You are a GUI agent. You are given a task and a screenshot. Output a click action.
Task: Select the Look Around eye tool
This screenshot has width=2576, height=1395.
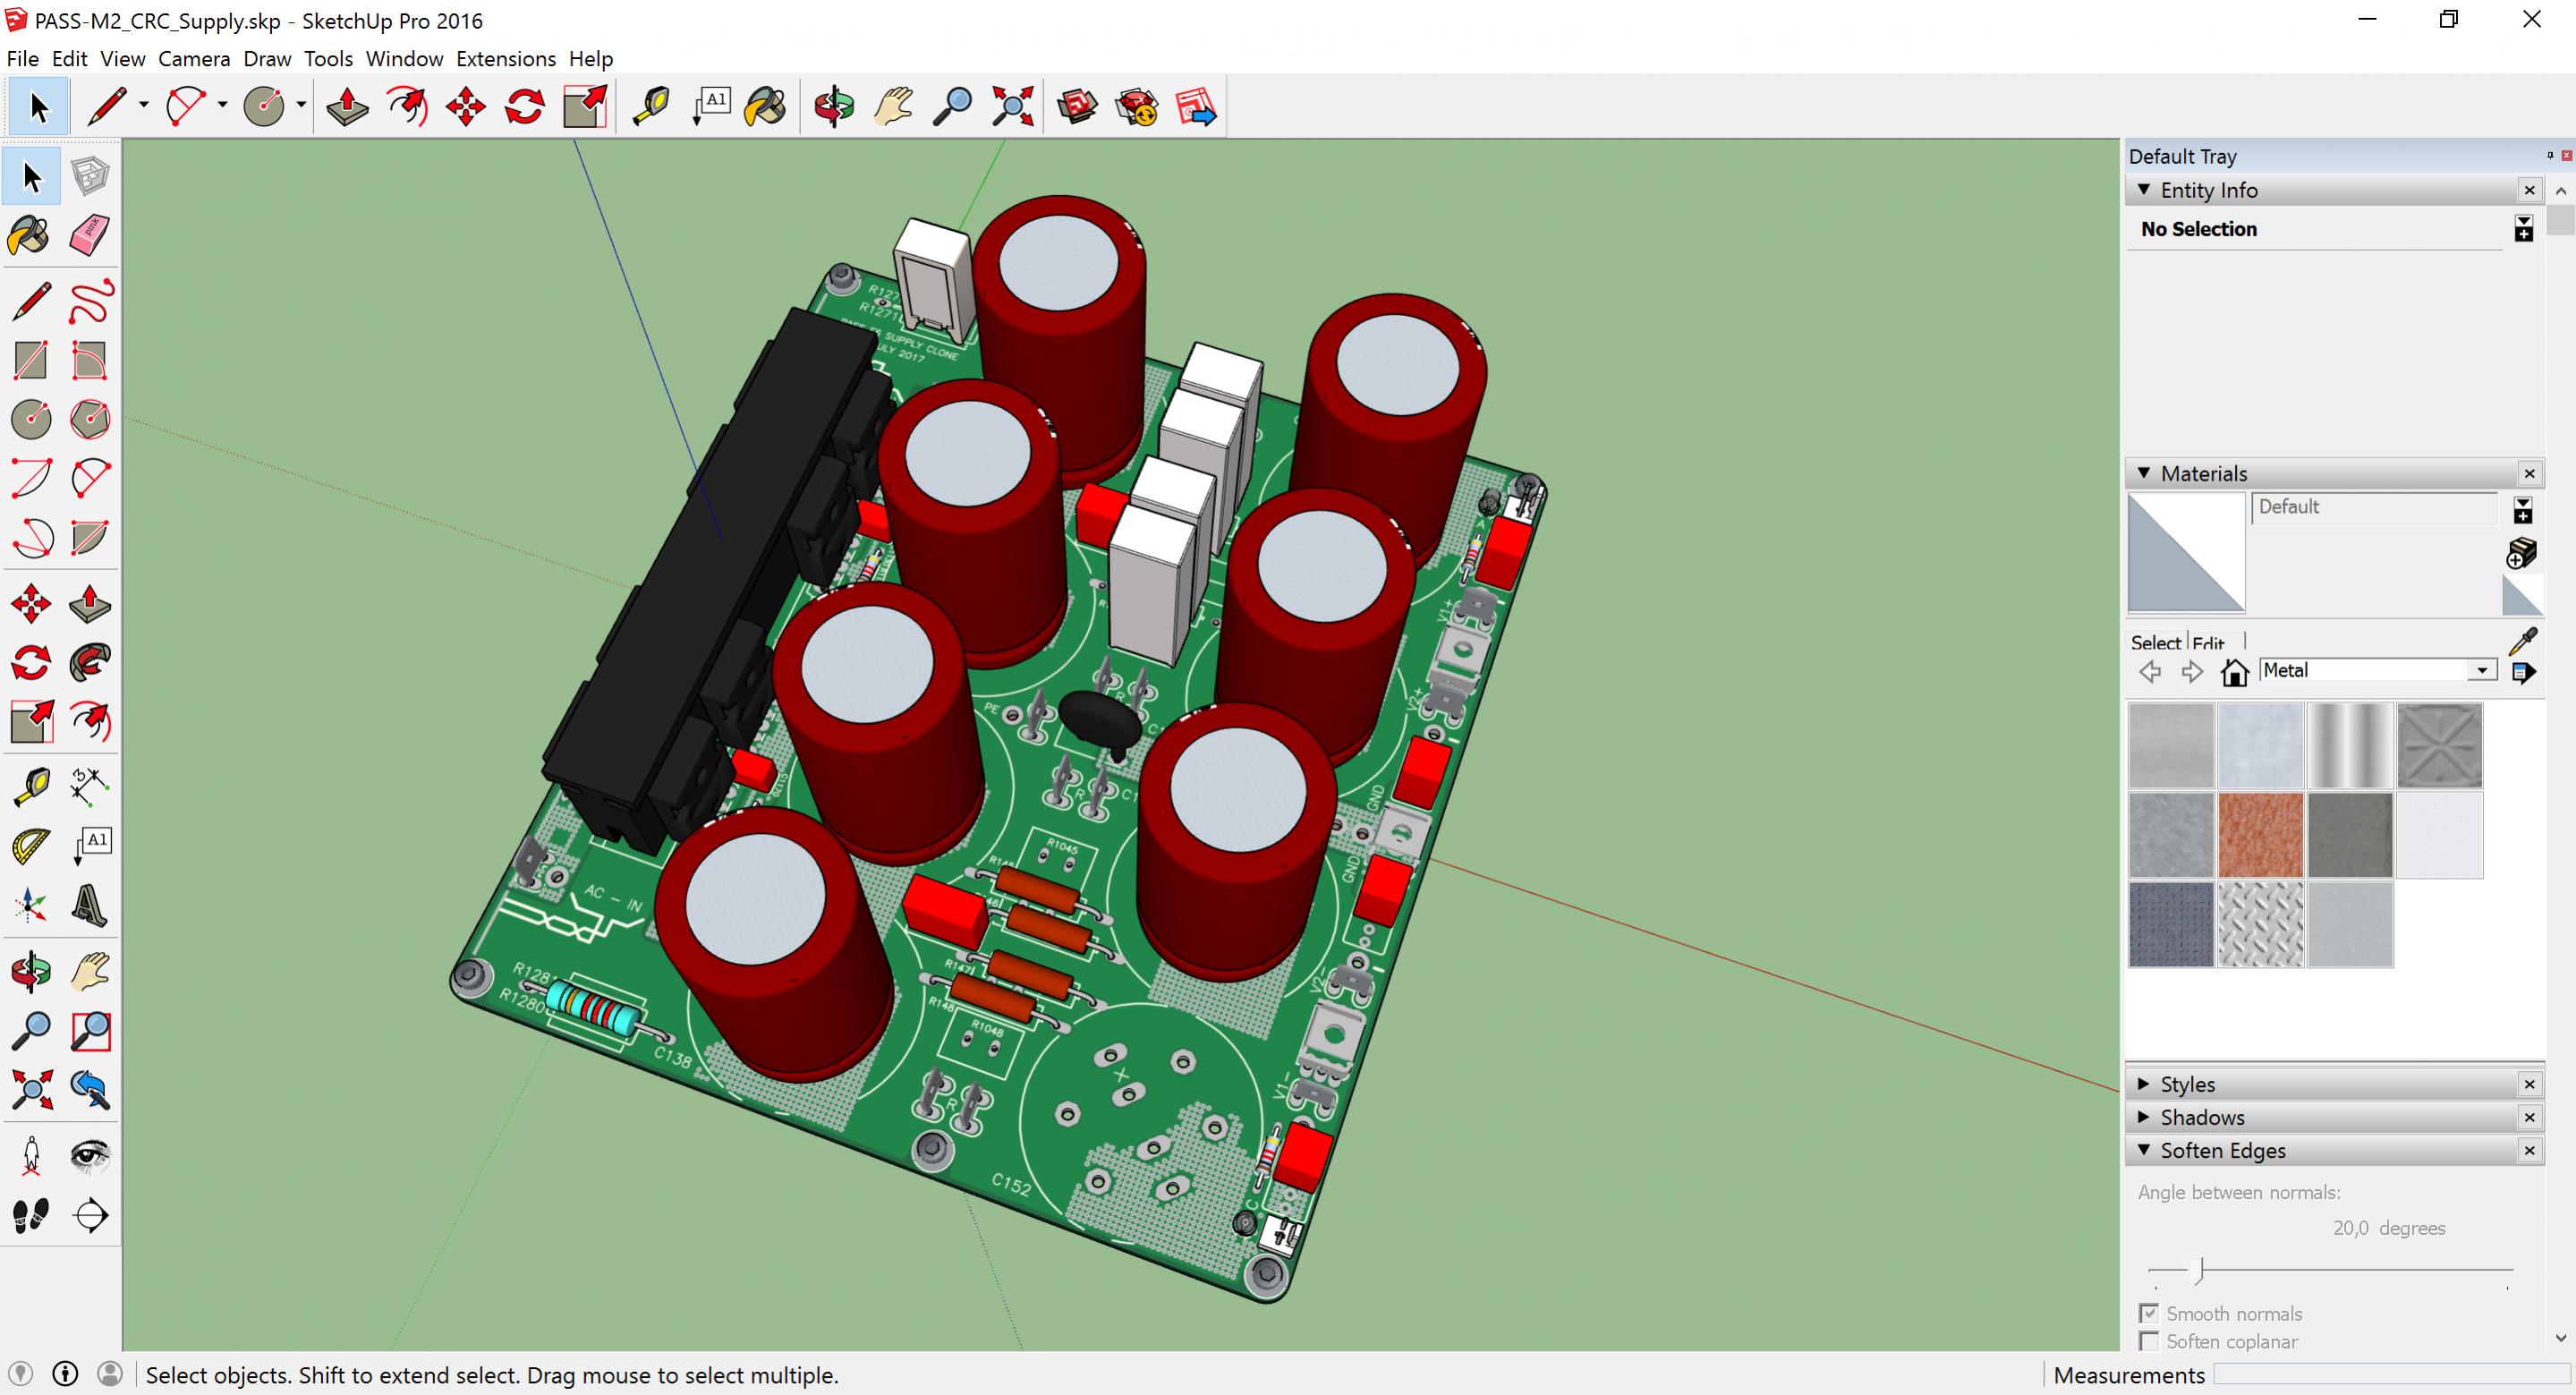pos(90,1156)
